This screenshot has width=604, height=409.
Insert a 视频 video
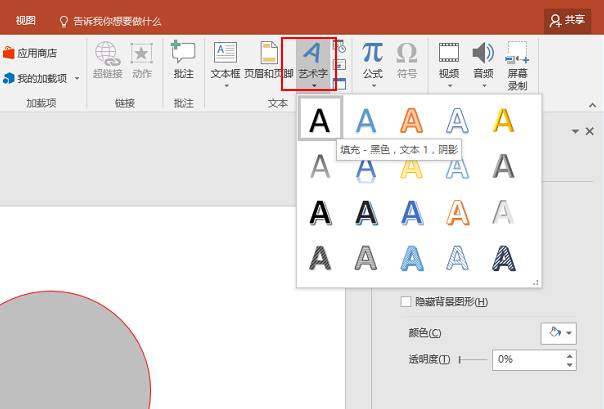[x=449, y=60]
